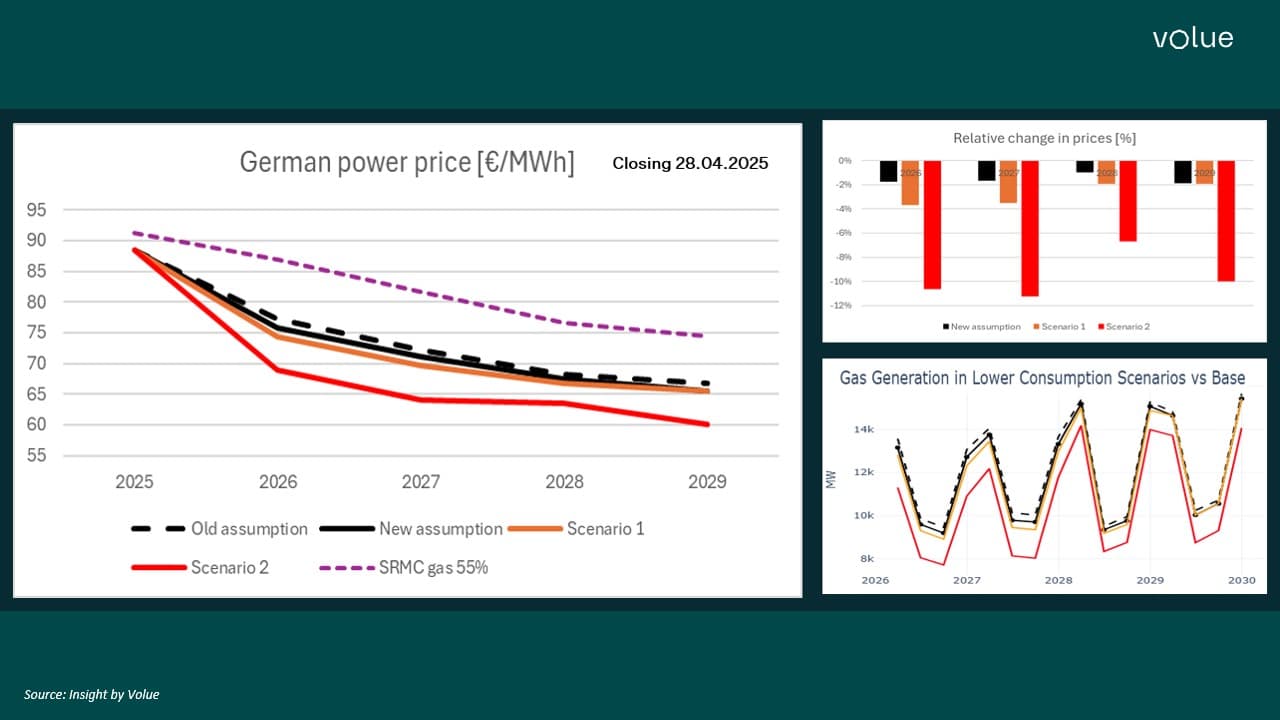Image resolution: width=1280 pixels, height=720 pixels.
Task: Click the 2027 label on the price chart axis
Action: click(421, 482)
